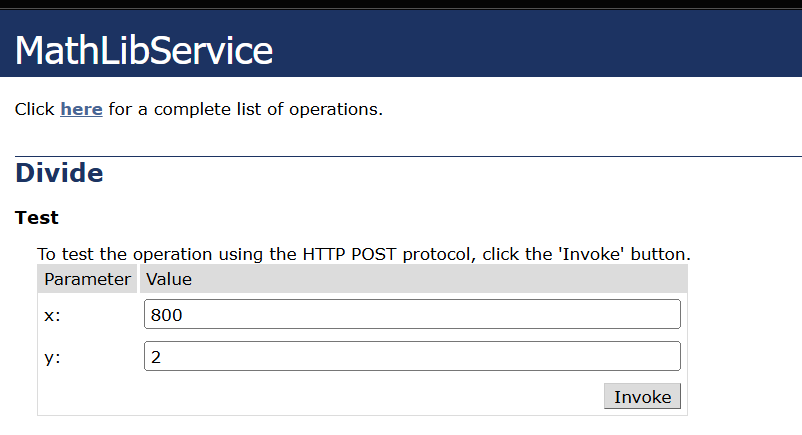Screen dimensions: 802x435
Task: Select the MathLibService page title
Action: coord(144,50)
